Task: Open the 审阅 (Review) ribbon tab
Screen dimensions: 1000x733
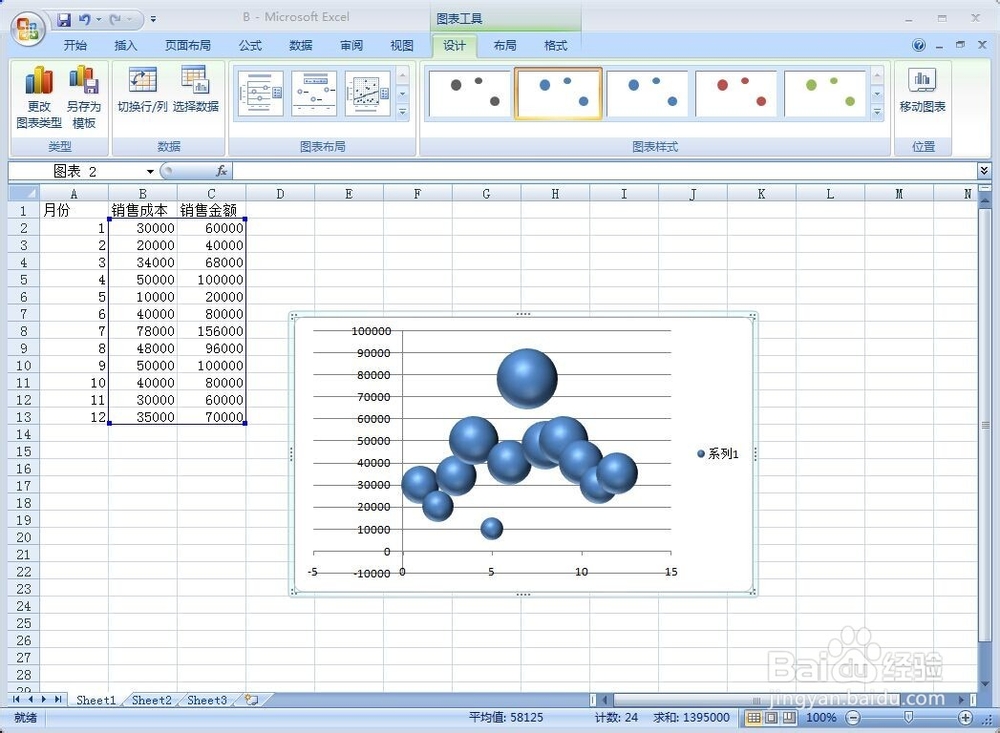Action: pos(351,45)
